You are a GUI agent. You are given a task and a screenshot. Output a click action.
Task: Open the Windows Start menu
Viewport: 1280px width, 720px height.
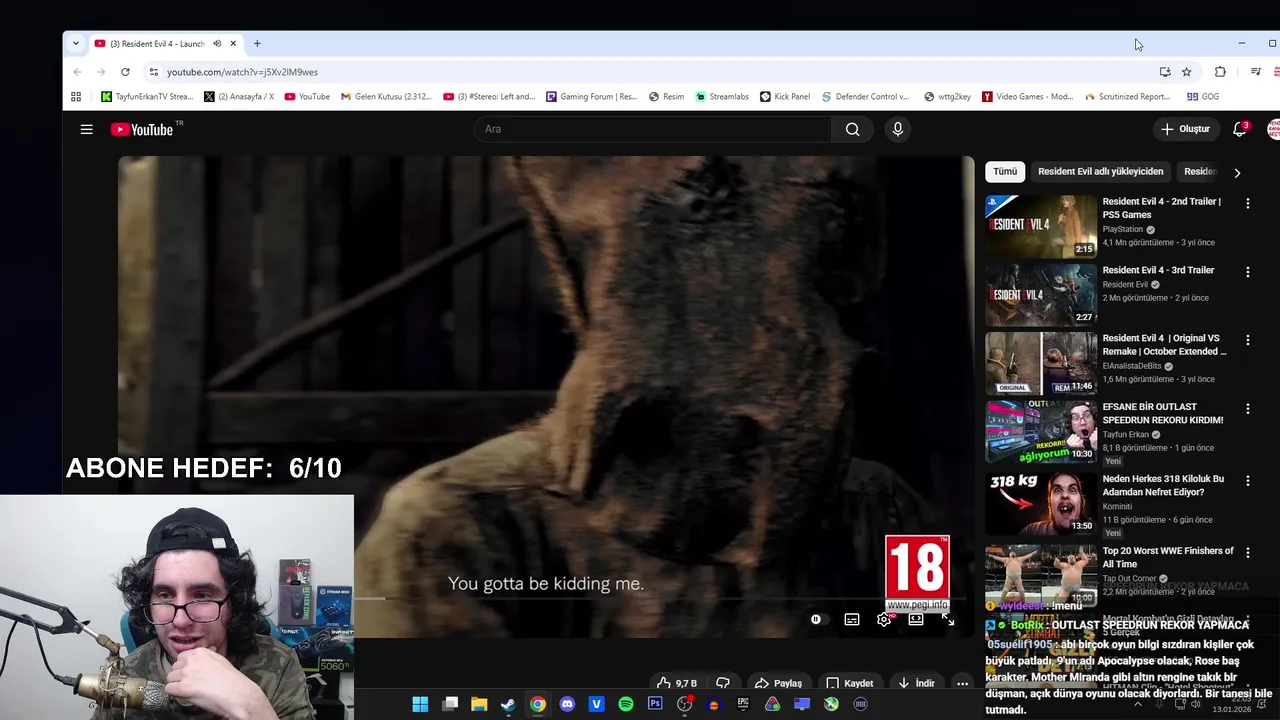pyautogui.click(x=420, y=704)
